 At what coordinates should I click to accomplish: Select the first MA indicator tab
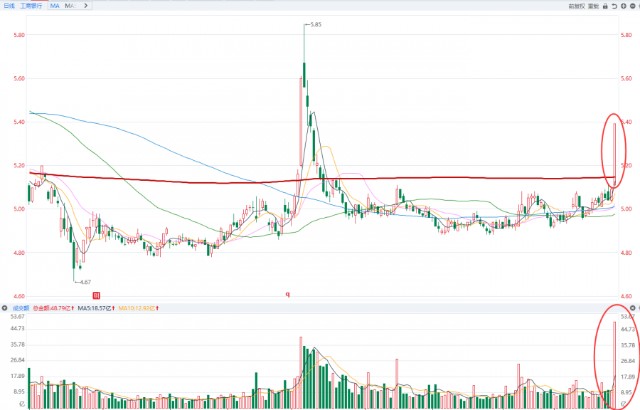click(55, 5)
